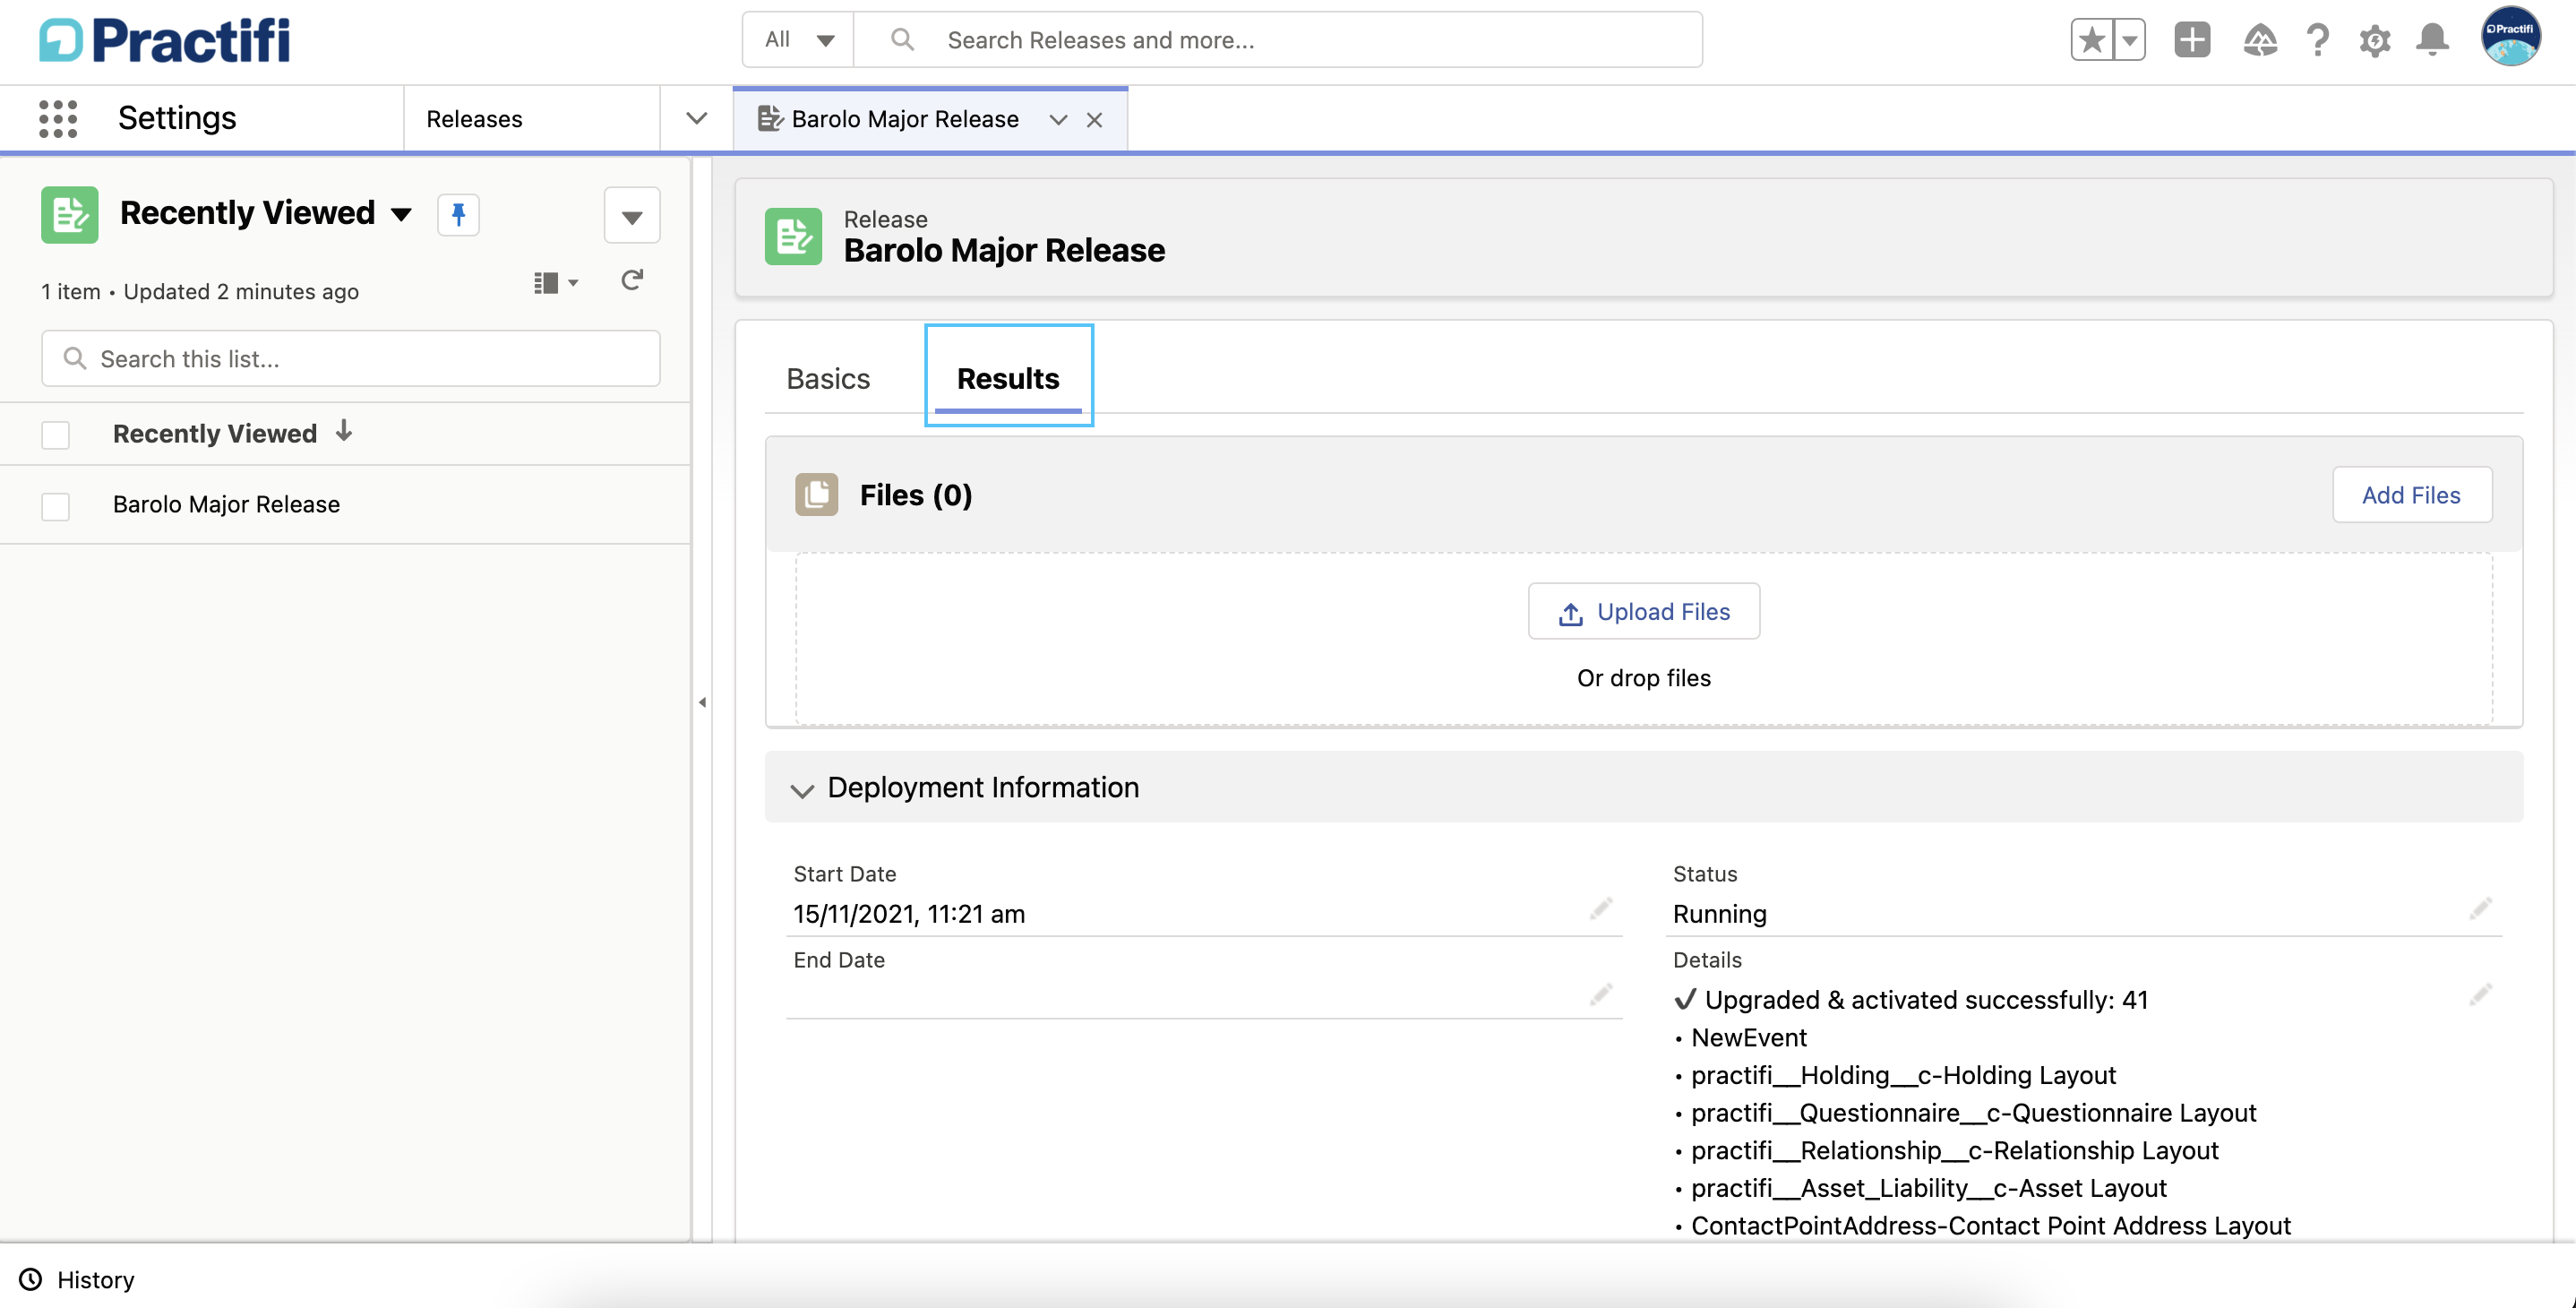Click the Release record header icon
This screenshot has width=2576, height=1308.
(x=793, y=236)
